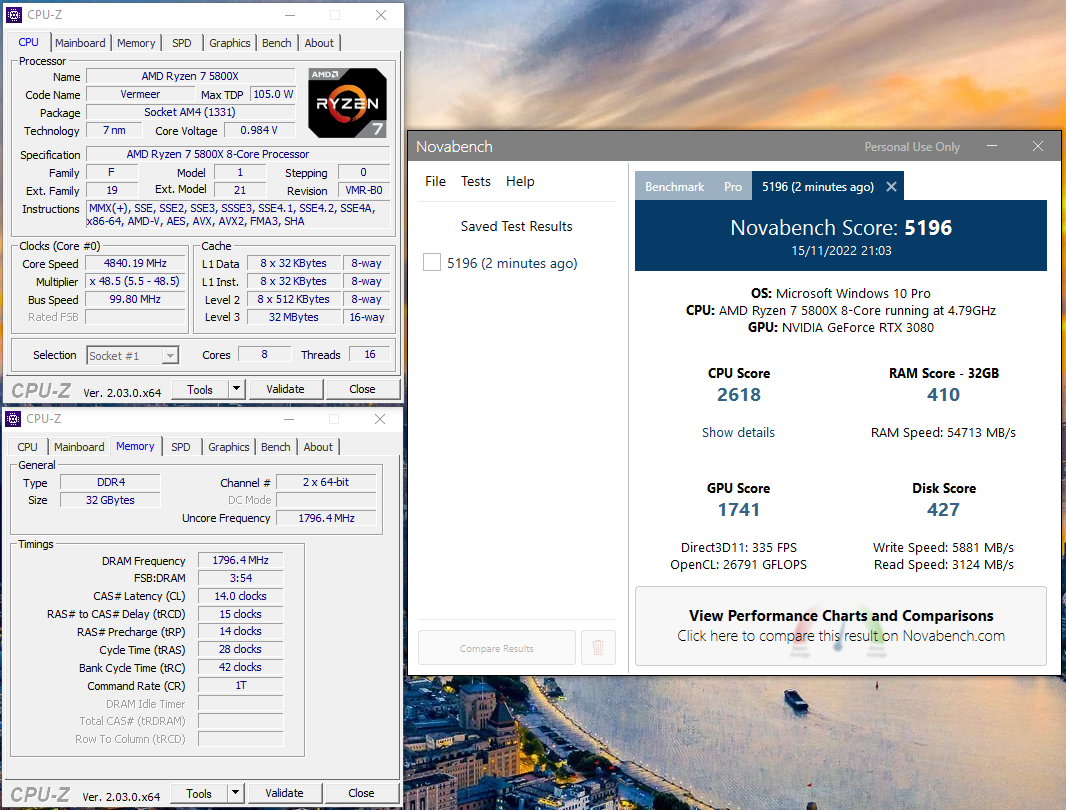Switch to CPU tab in bottom CPU-Z window
This screenshot has height=810, width=1066.
click(x=27, y=447)
